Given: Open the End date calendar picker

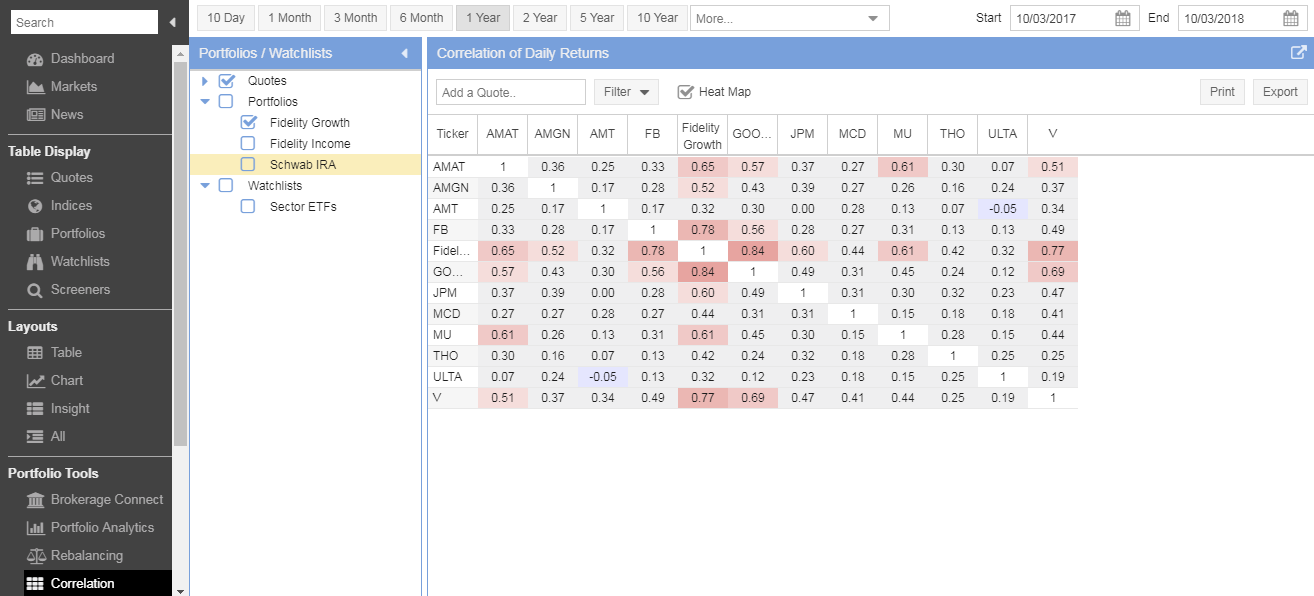Looking at the screenshot, I should pos(1291,18).
